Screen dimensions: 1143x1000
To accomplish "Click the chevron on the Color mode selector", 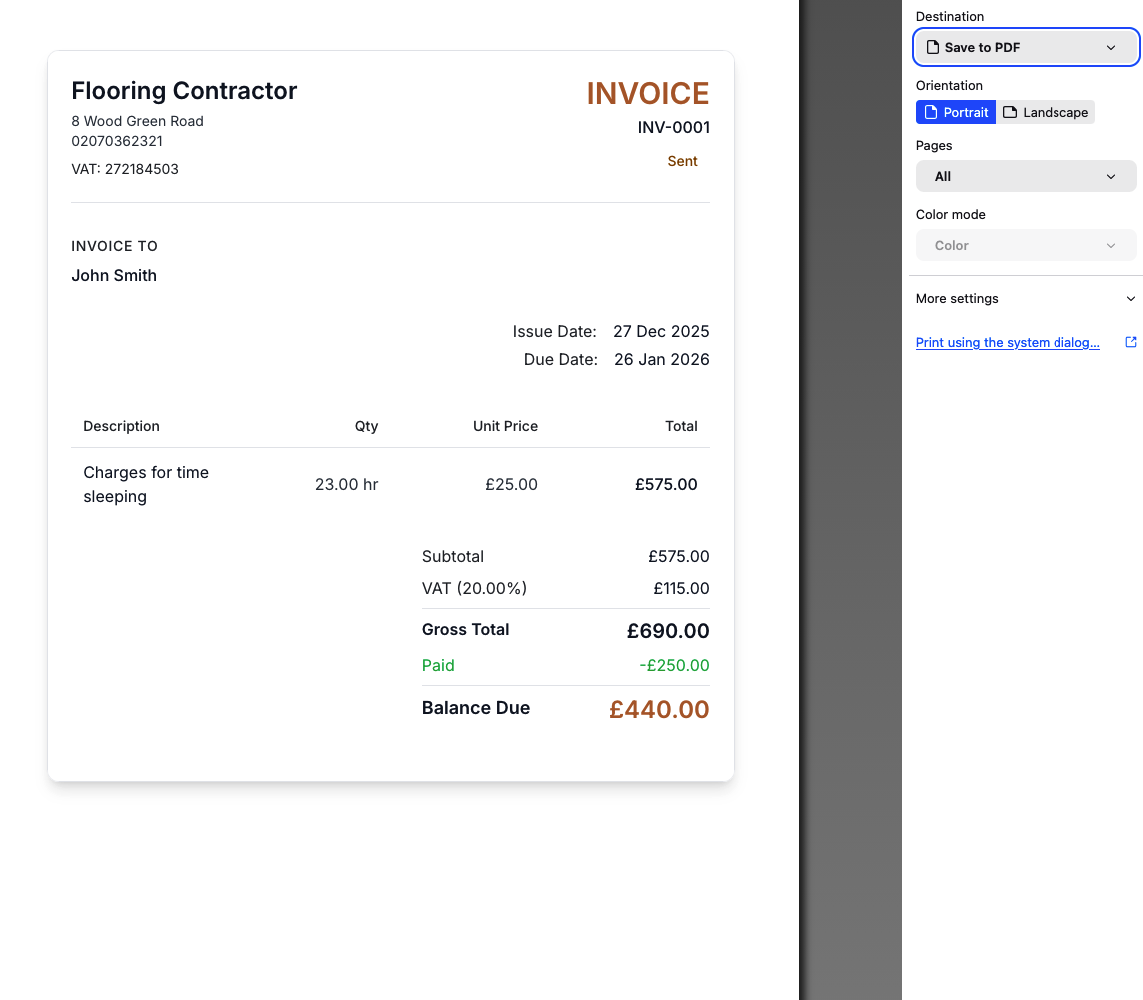I will point(1111,245).
